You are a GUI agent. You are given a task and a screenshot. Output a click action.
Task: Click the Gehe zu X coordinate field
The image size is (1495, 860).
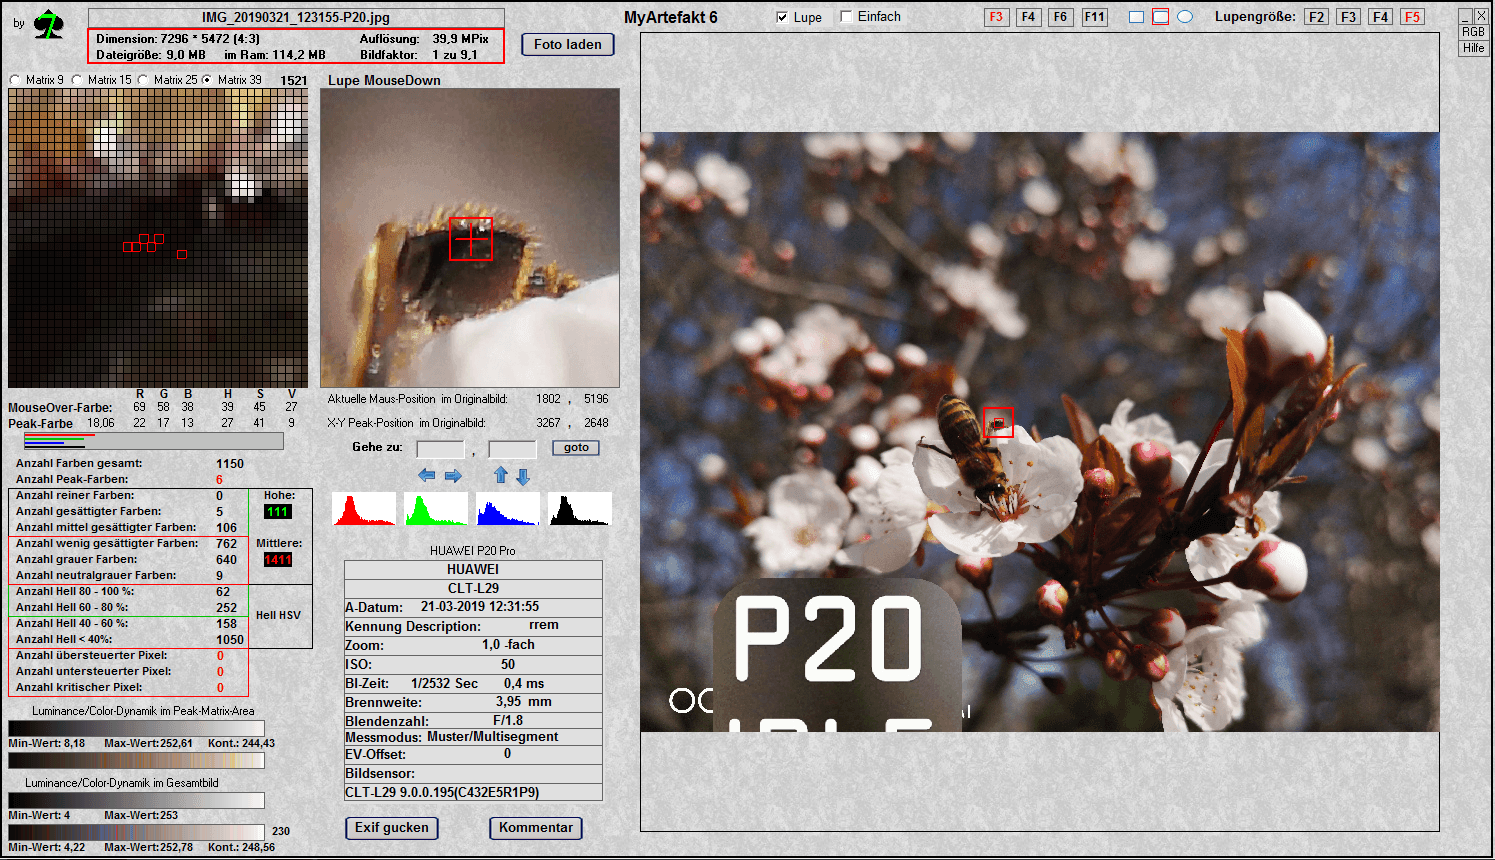[441, 449]
